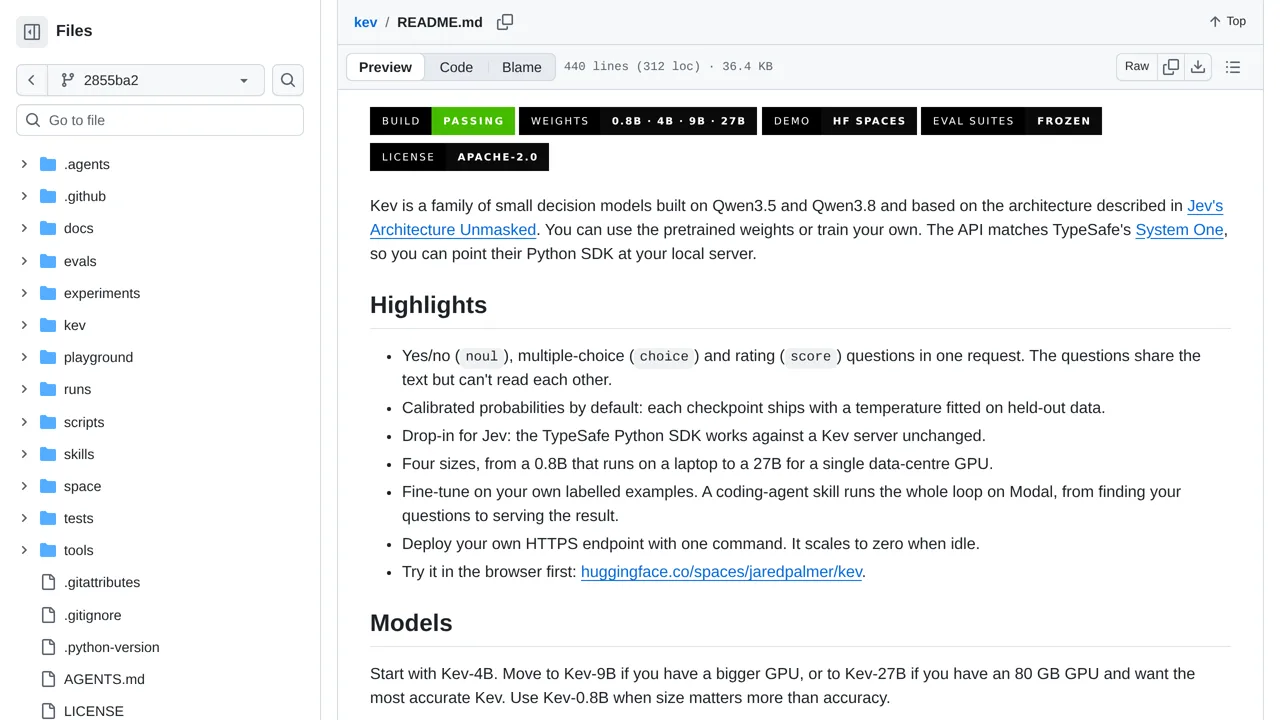Screen dimensions: 1280x720
Task: Click the Weights badge
Action: pyautogui.click(x=638, y=121)
